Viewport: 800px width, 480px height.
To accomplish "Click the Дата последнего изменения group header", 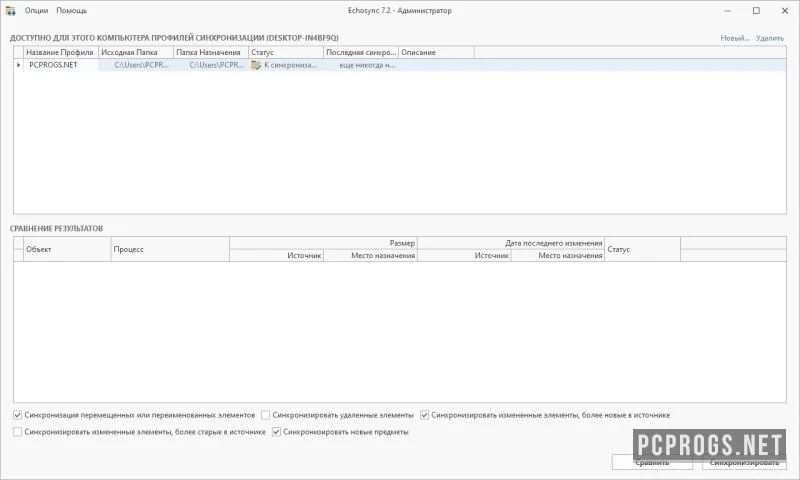I will point(511,243).
